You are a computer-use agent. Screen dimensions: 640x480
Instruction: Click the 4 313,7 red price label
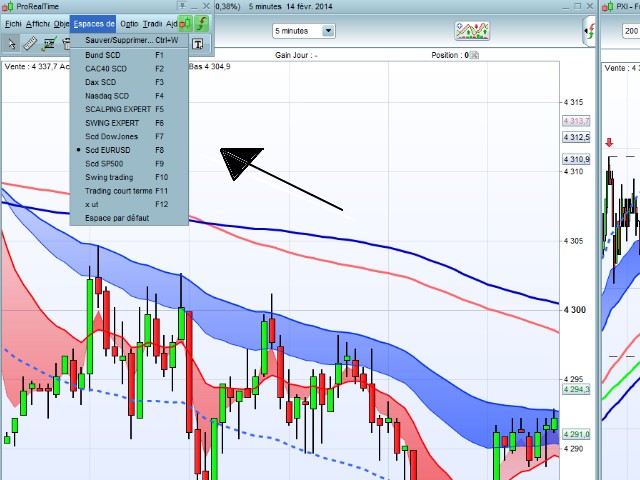click(576, 121)
